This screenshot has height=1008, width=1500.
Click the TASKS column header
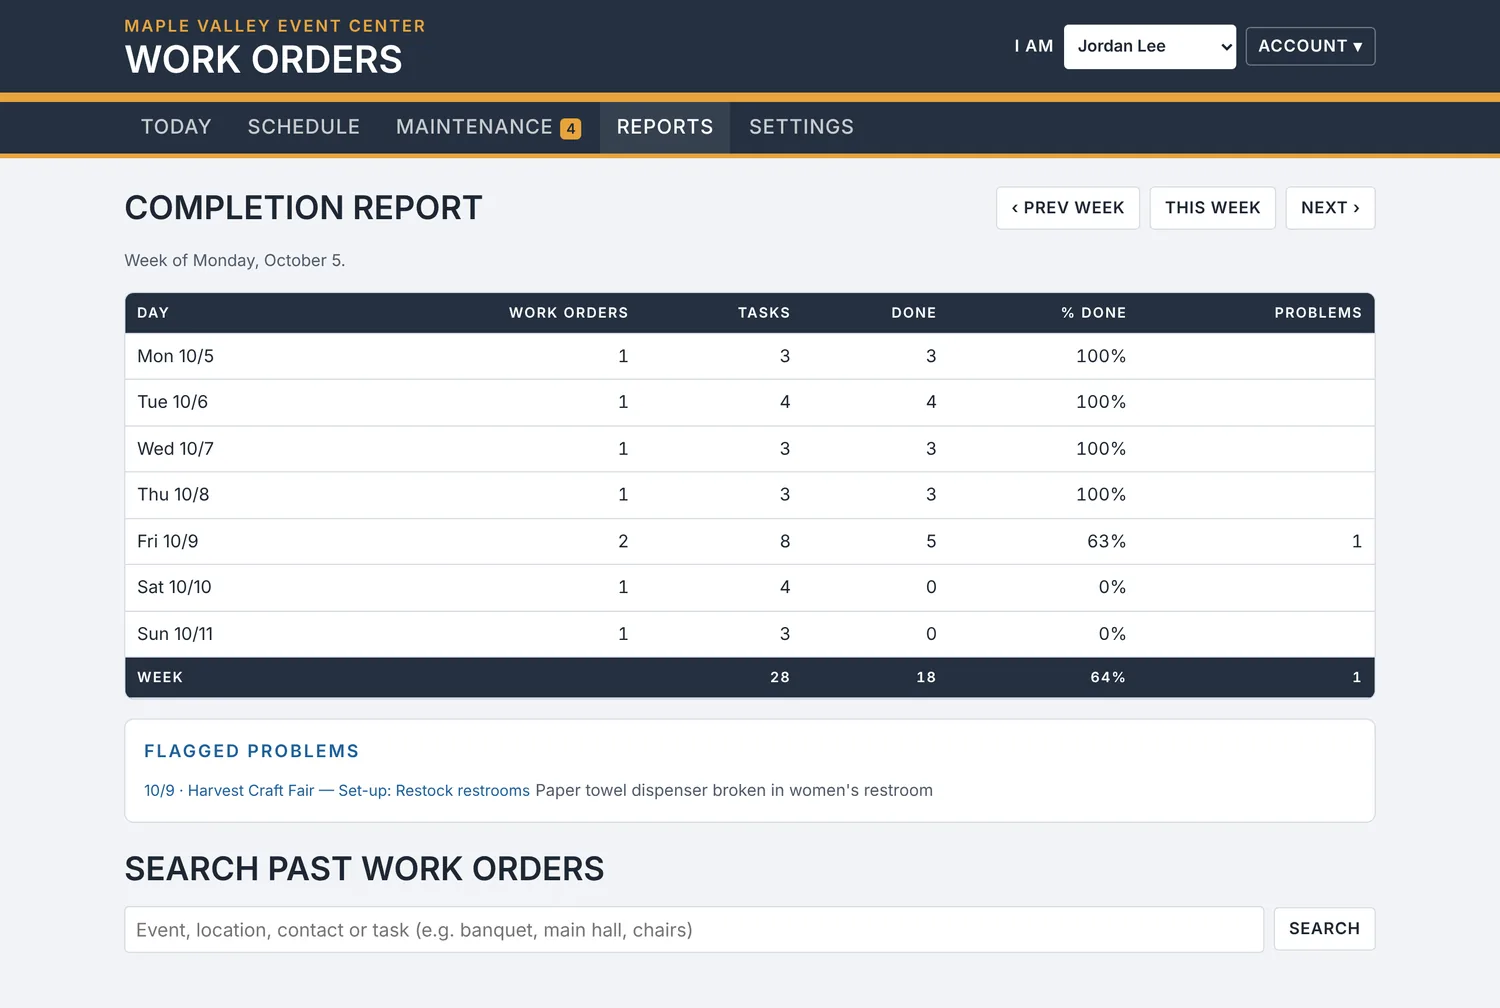[764, 313]
